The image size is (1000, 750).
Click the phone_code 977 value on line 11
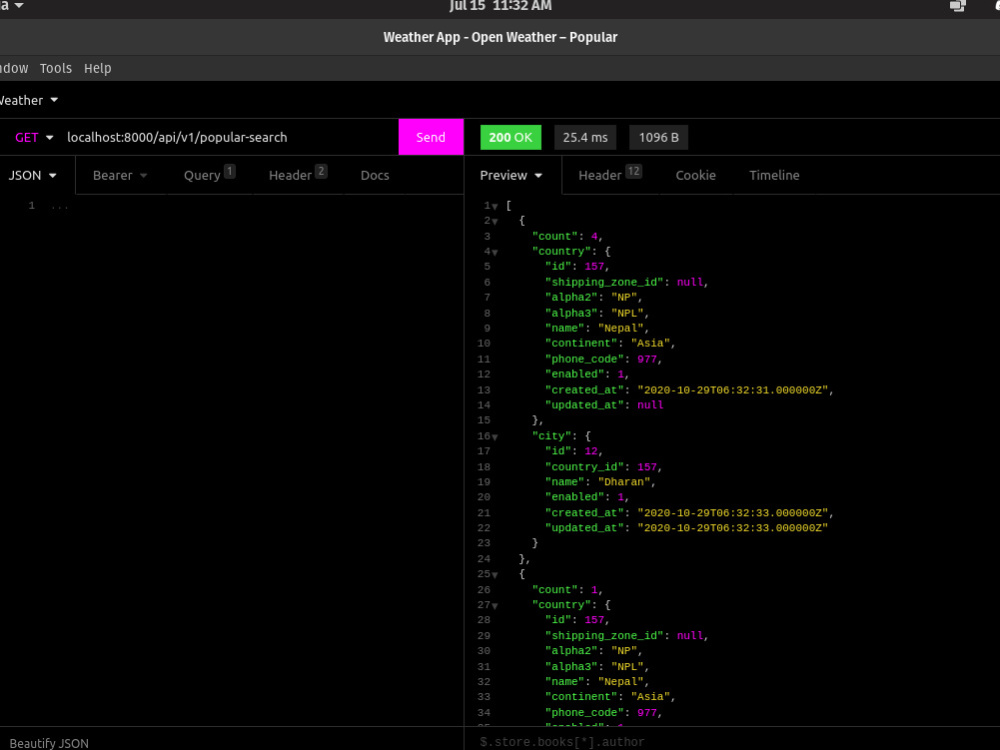point(647,359)
